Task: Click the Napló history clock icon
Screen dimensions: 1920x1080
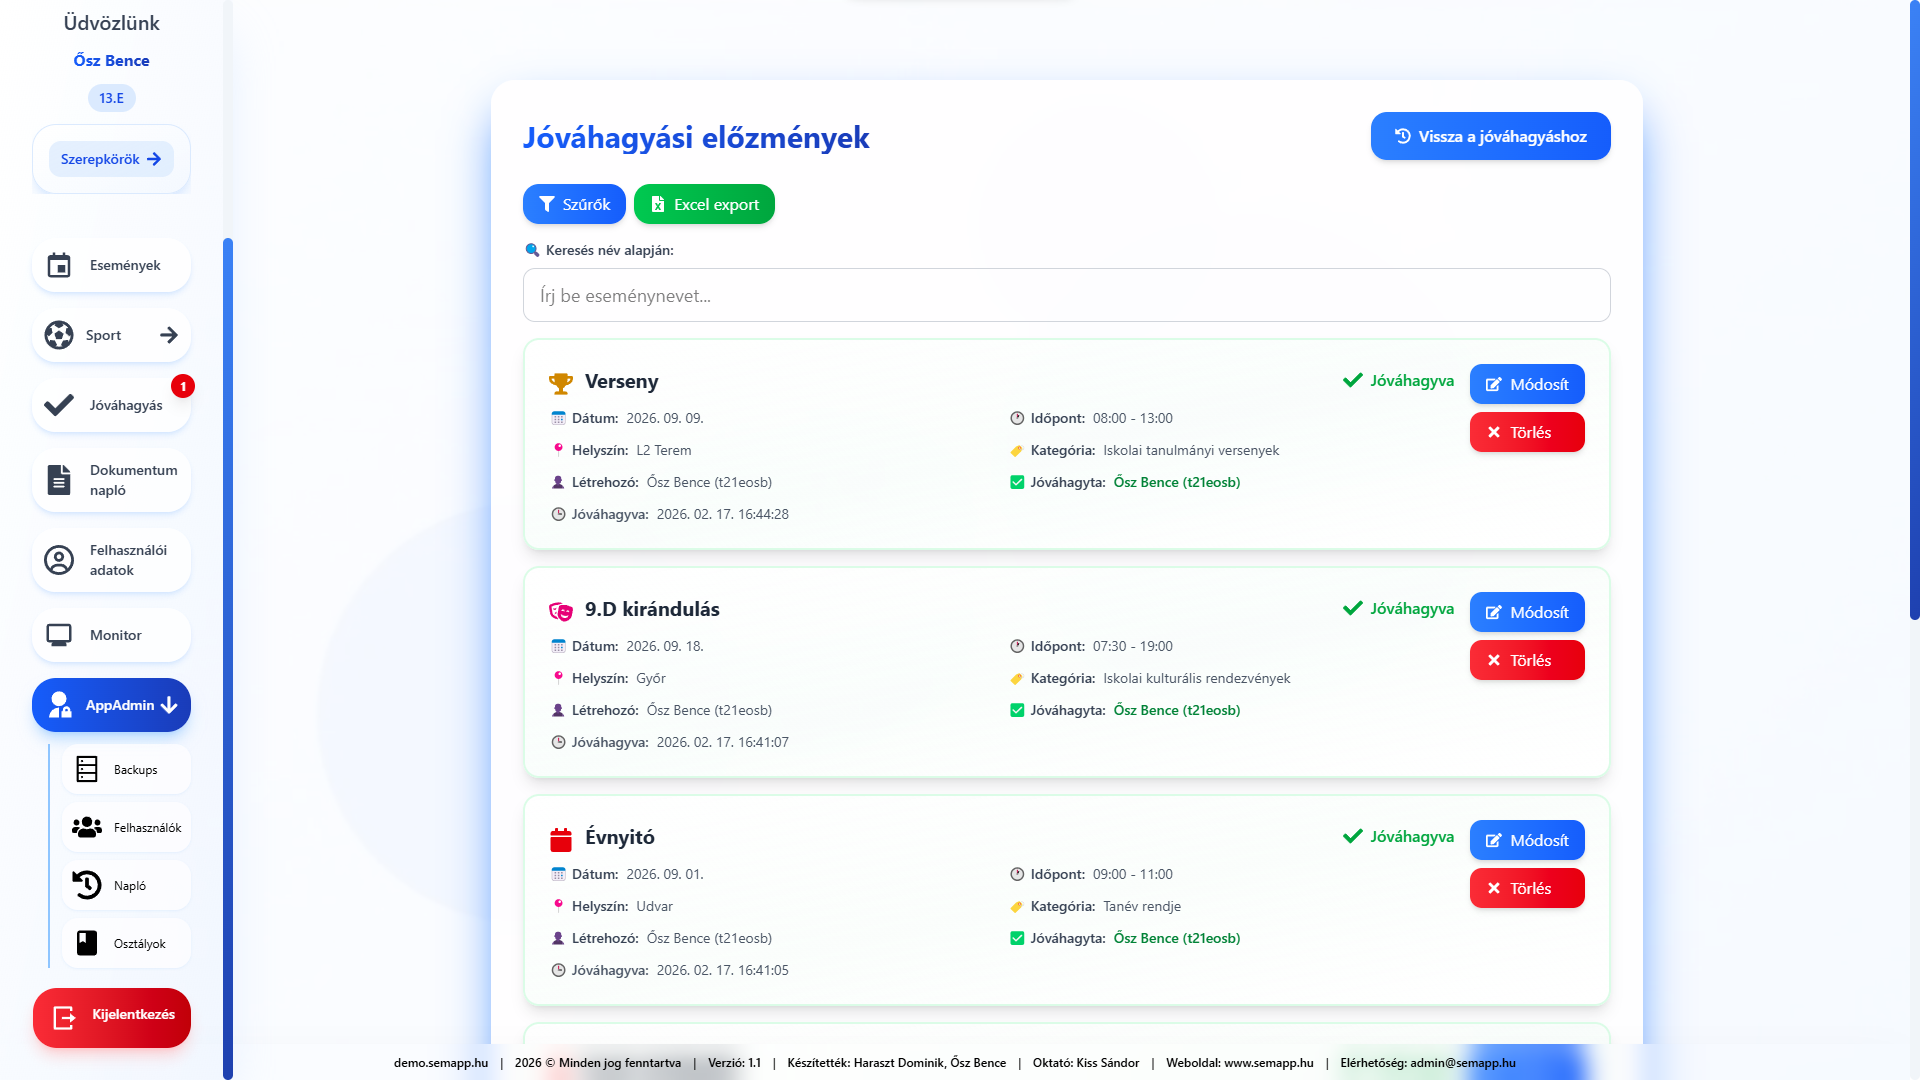Action: pos(87,885)
